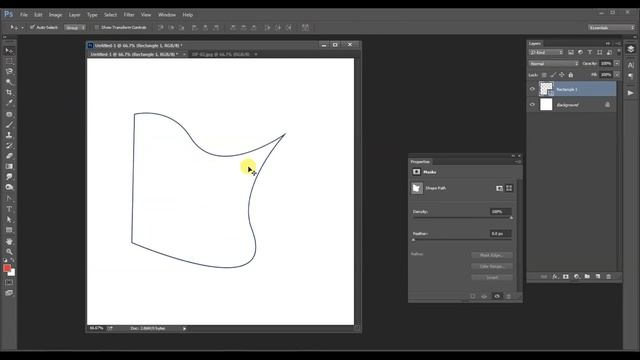Click the Add Layer Mask icon in Layers panel

coord(566,276)
